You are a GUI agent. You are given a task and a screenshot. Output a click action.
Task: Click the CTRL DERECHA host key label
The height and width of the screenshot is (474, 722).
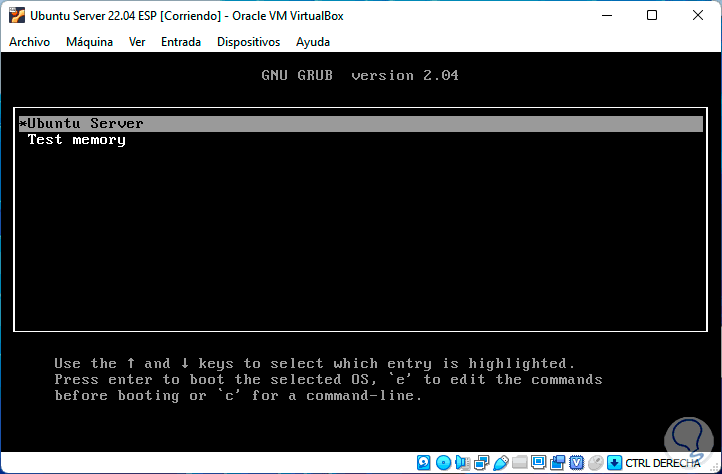663,462
